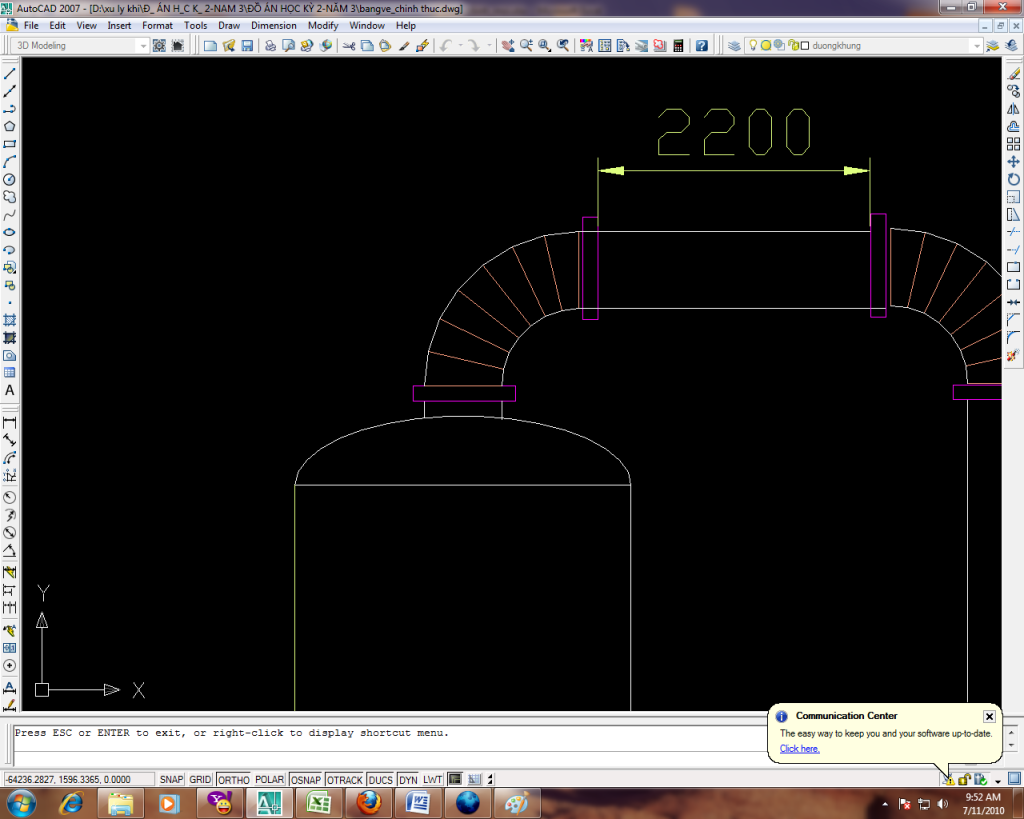The width and height of the screenshot is (1024, 819).
Task: Toggle POLAR tracking in status bar
Action: point(269,779)
